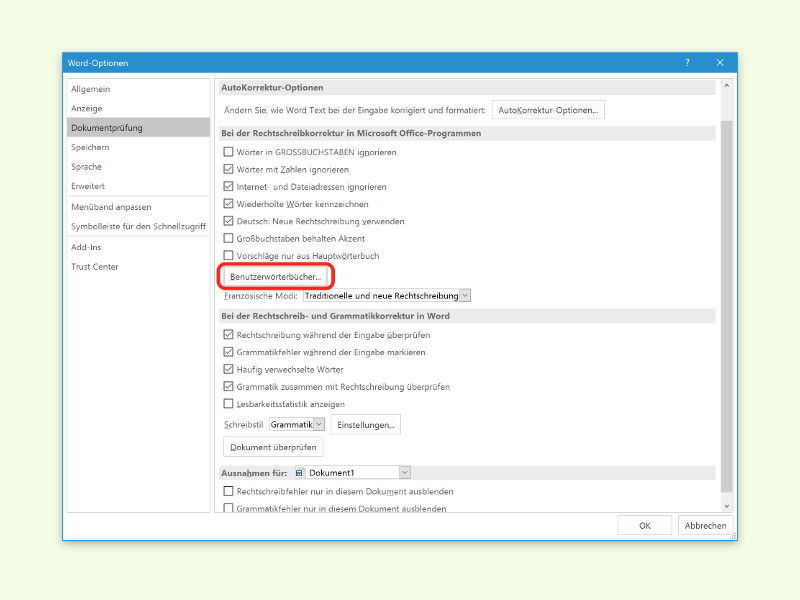Click the scrollbar down arrow
Screen dimensions: 800x600
pos(727,506)
